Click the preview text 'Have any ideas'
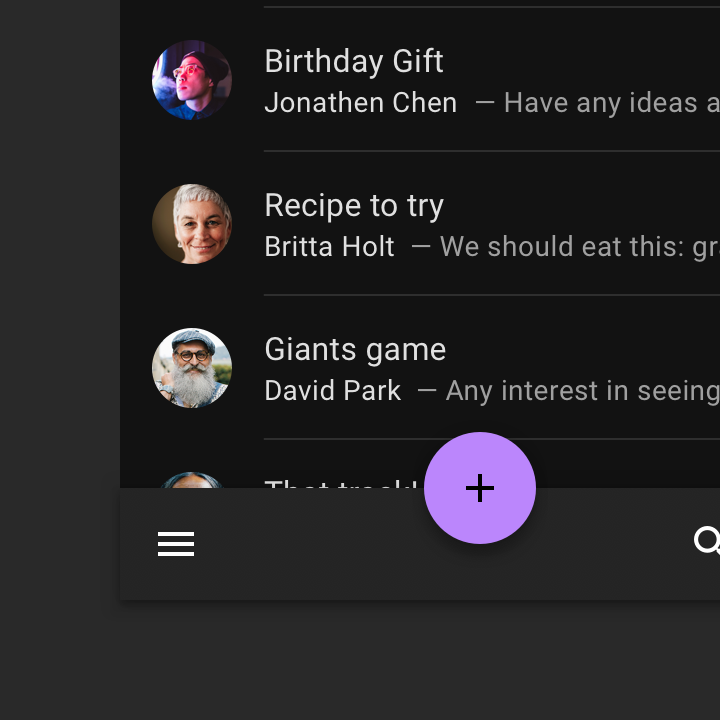720x720 pixels. tap(601, 103)
